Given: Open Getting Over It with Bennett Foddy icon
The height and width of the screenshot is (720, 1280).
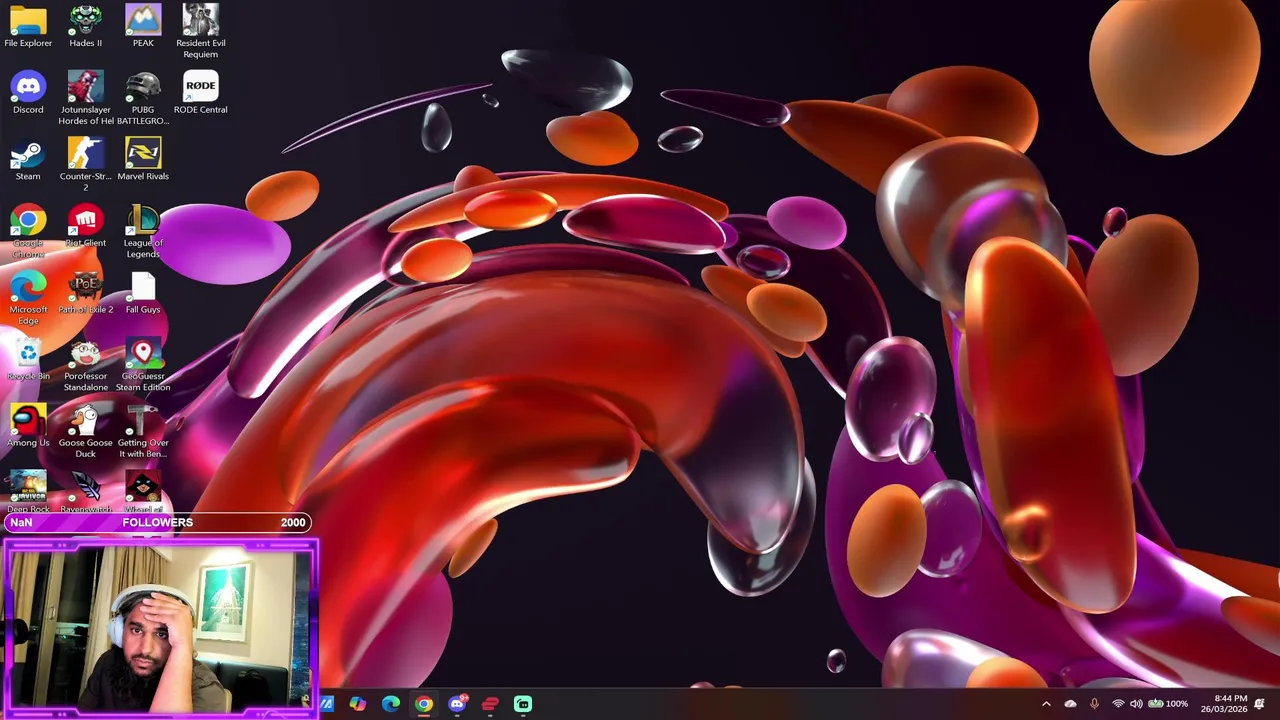Looking at the screenshot, I should (143, 431).
